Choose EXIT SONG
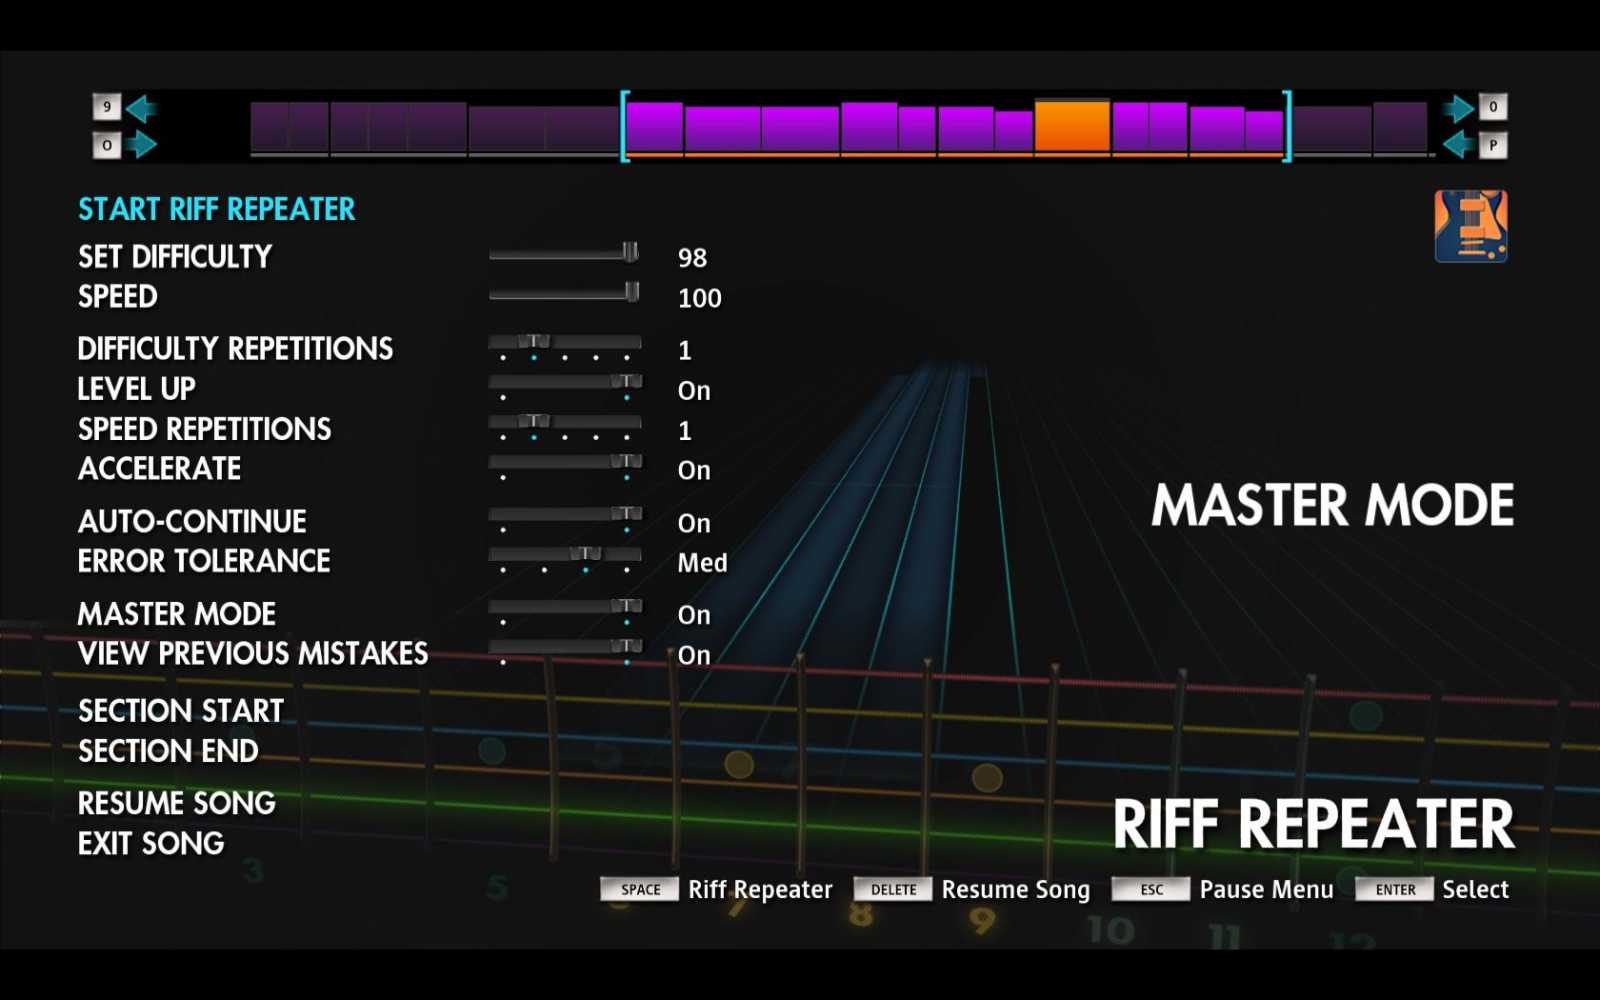This screenshot has height=1000, width=1600. pos(151,843)
